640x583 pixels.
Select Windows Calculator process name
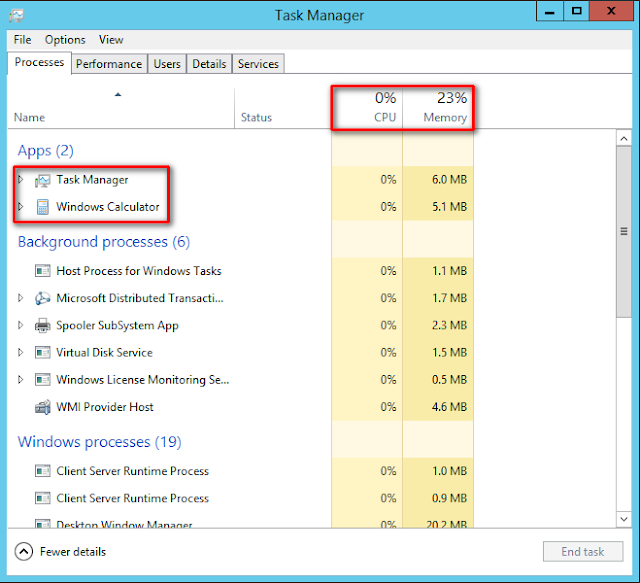coord(108,207)
